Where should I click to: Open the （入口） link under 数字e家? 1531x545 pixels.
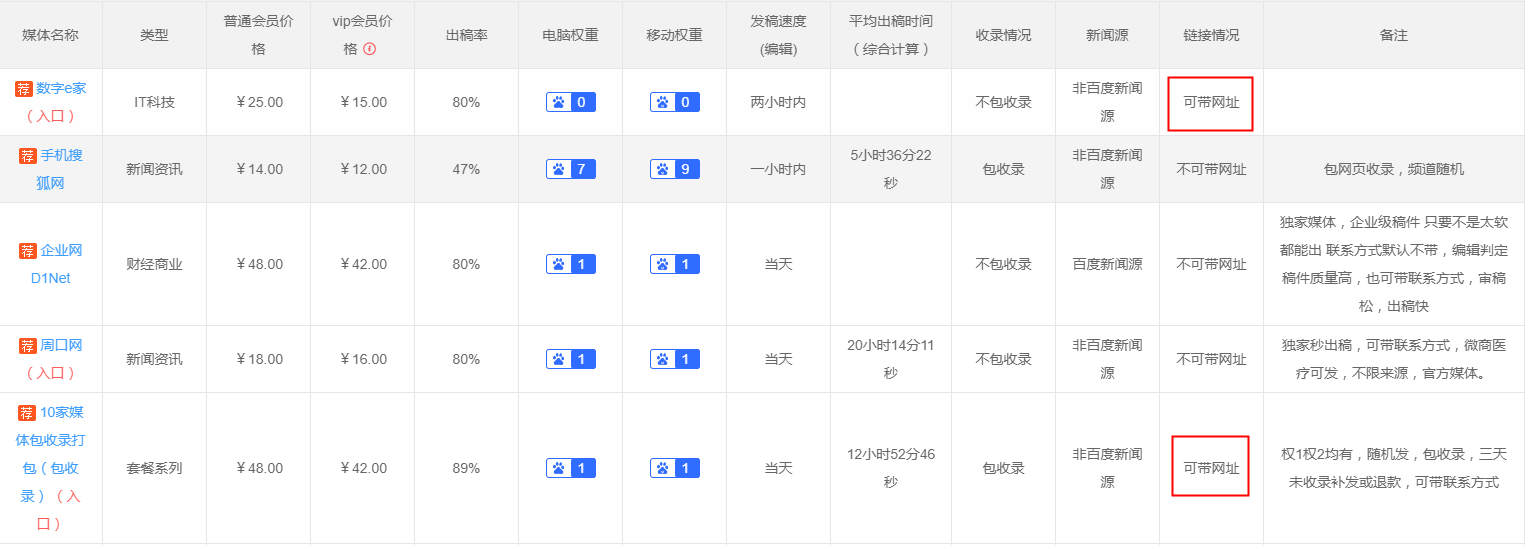click(51, 116)
